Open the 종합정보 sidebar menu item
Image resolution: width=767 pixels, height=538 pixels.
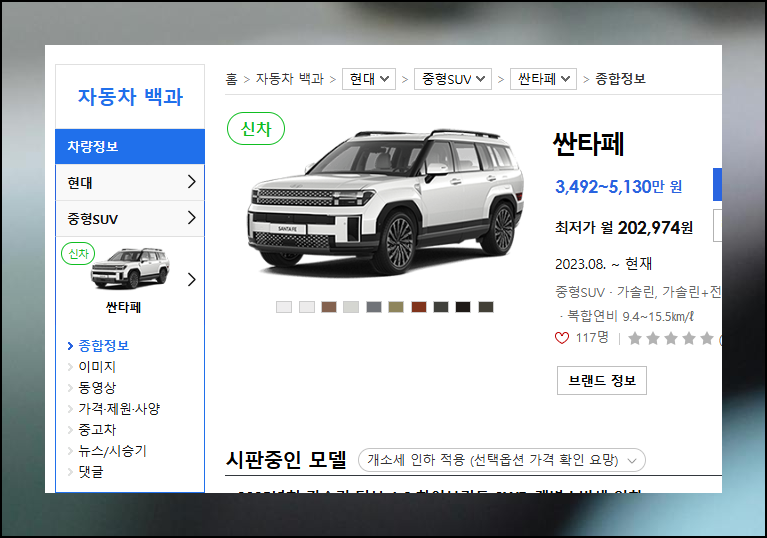(x=103, y=346)
